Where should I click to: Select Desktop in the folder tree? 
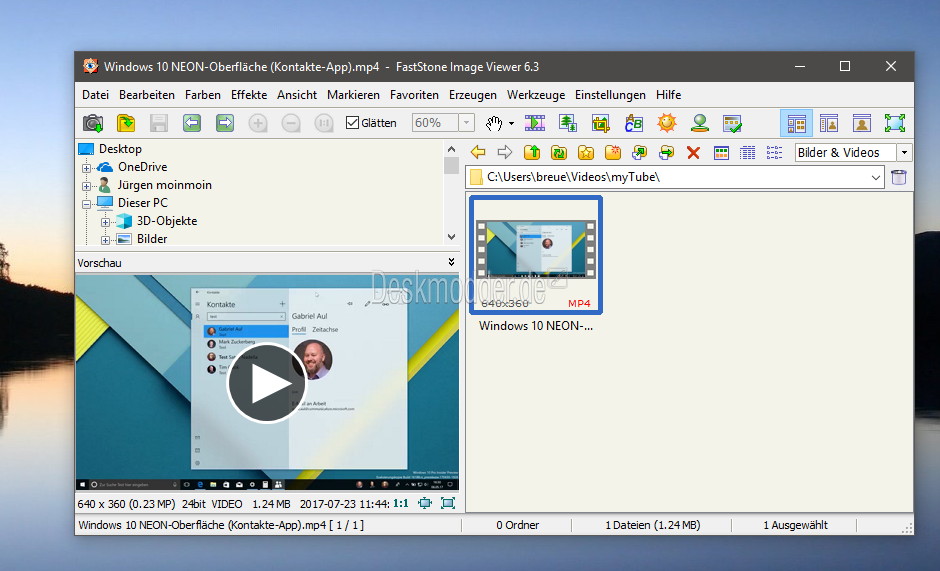coord(120,149)
